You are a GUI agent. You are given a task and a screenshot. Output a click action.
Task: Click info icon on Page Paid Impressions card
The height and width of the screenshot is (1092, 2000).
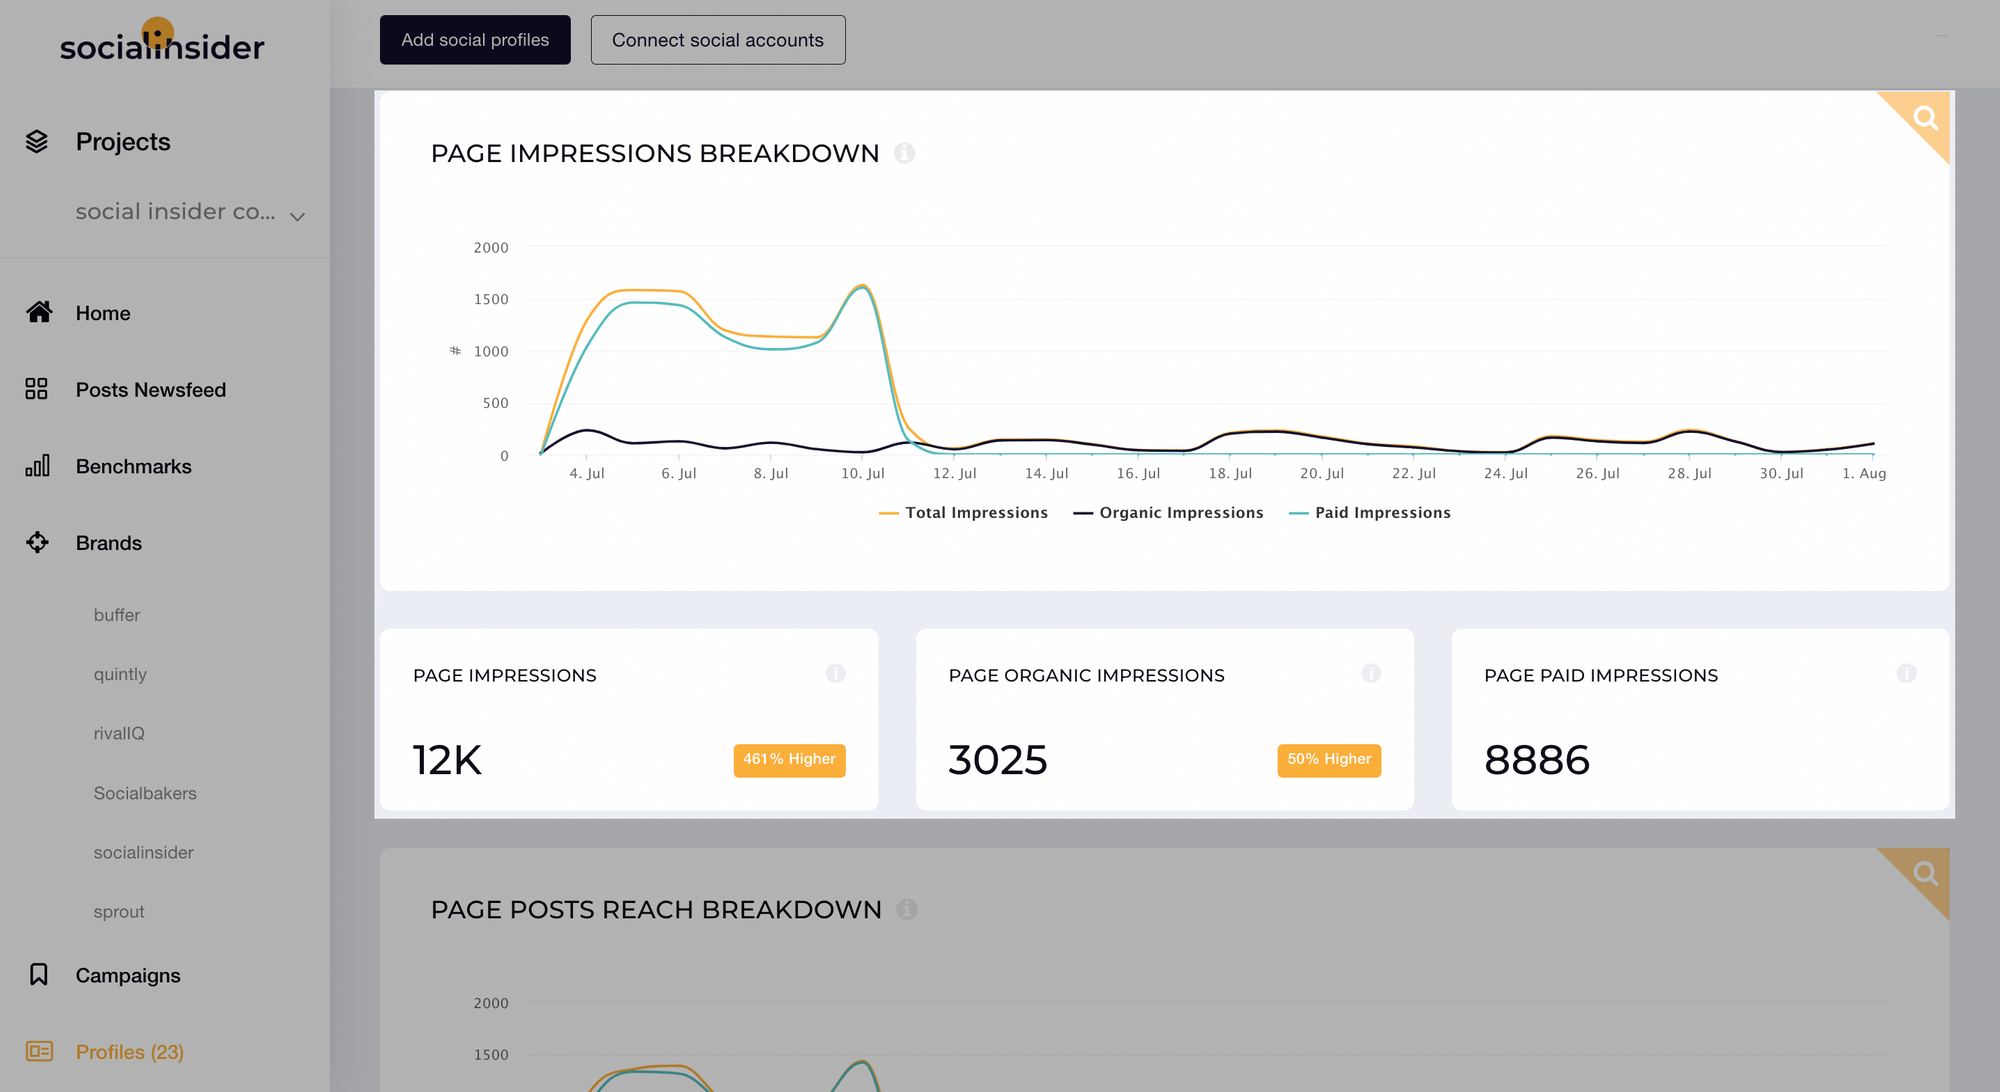[1907, 674]
